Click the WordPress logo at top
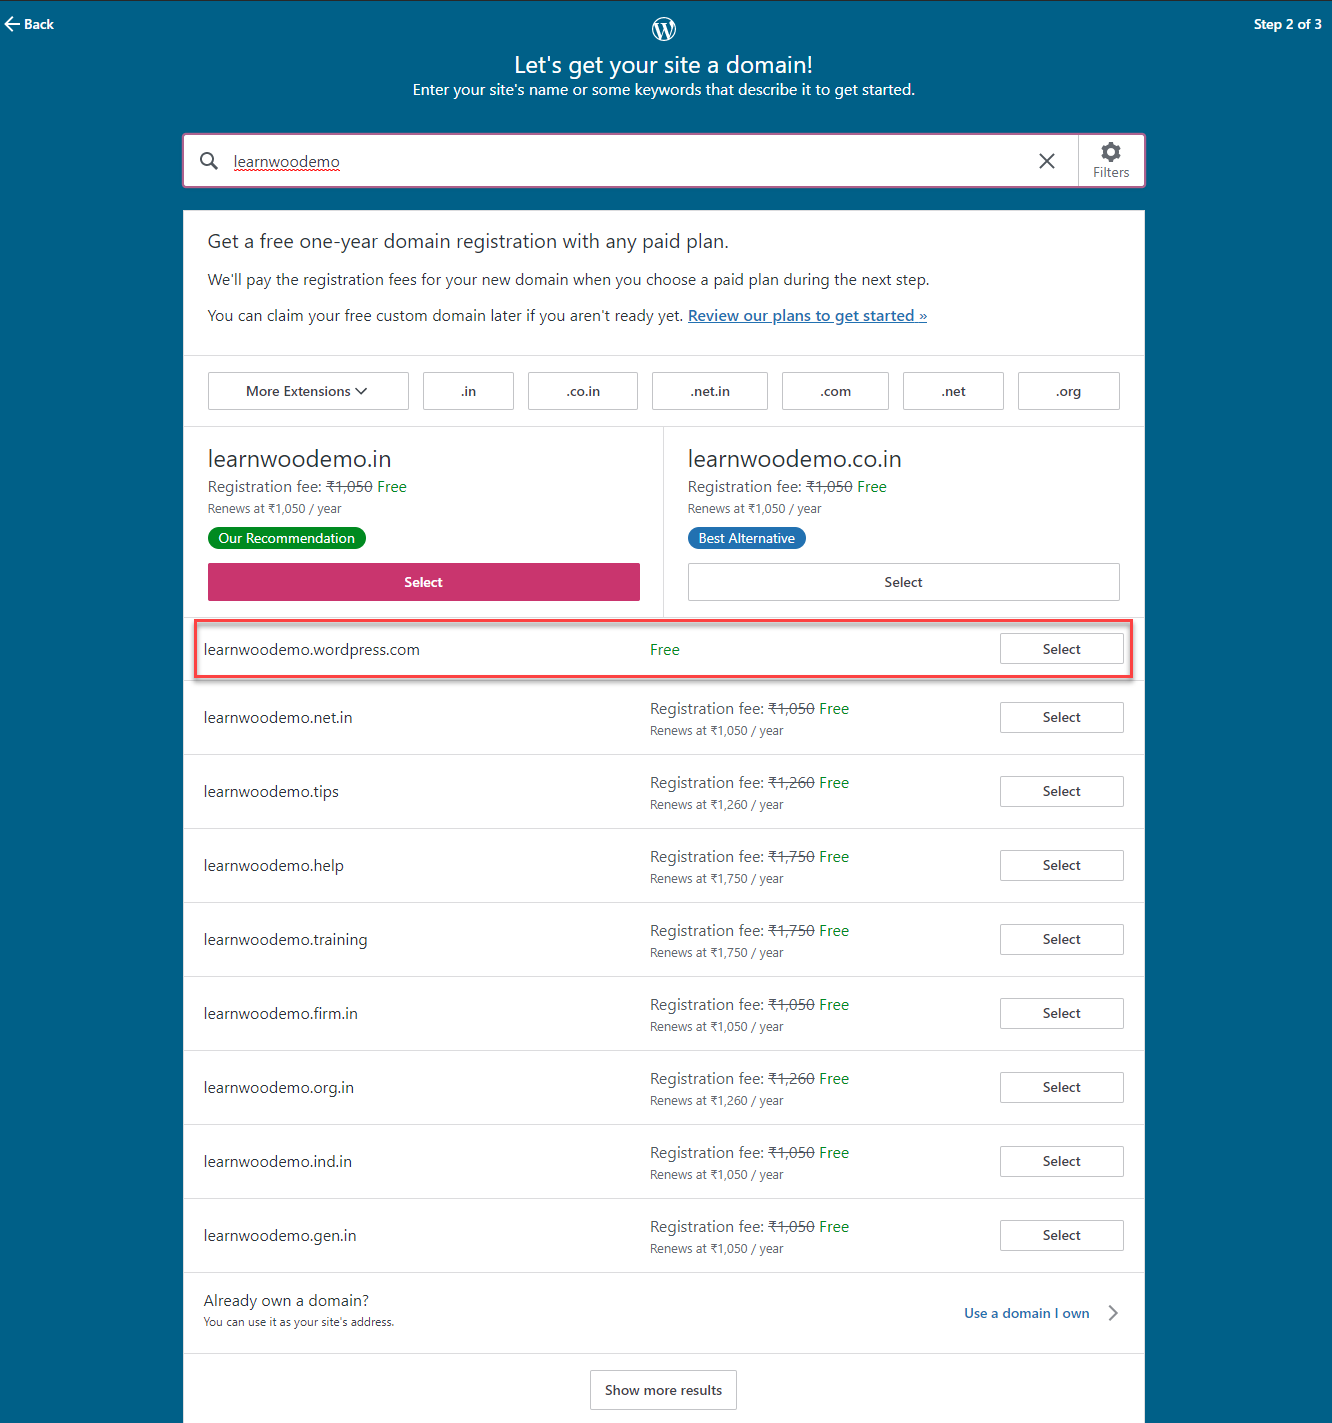1332x1423 pixels. (664, 29)
